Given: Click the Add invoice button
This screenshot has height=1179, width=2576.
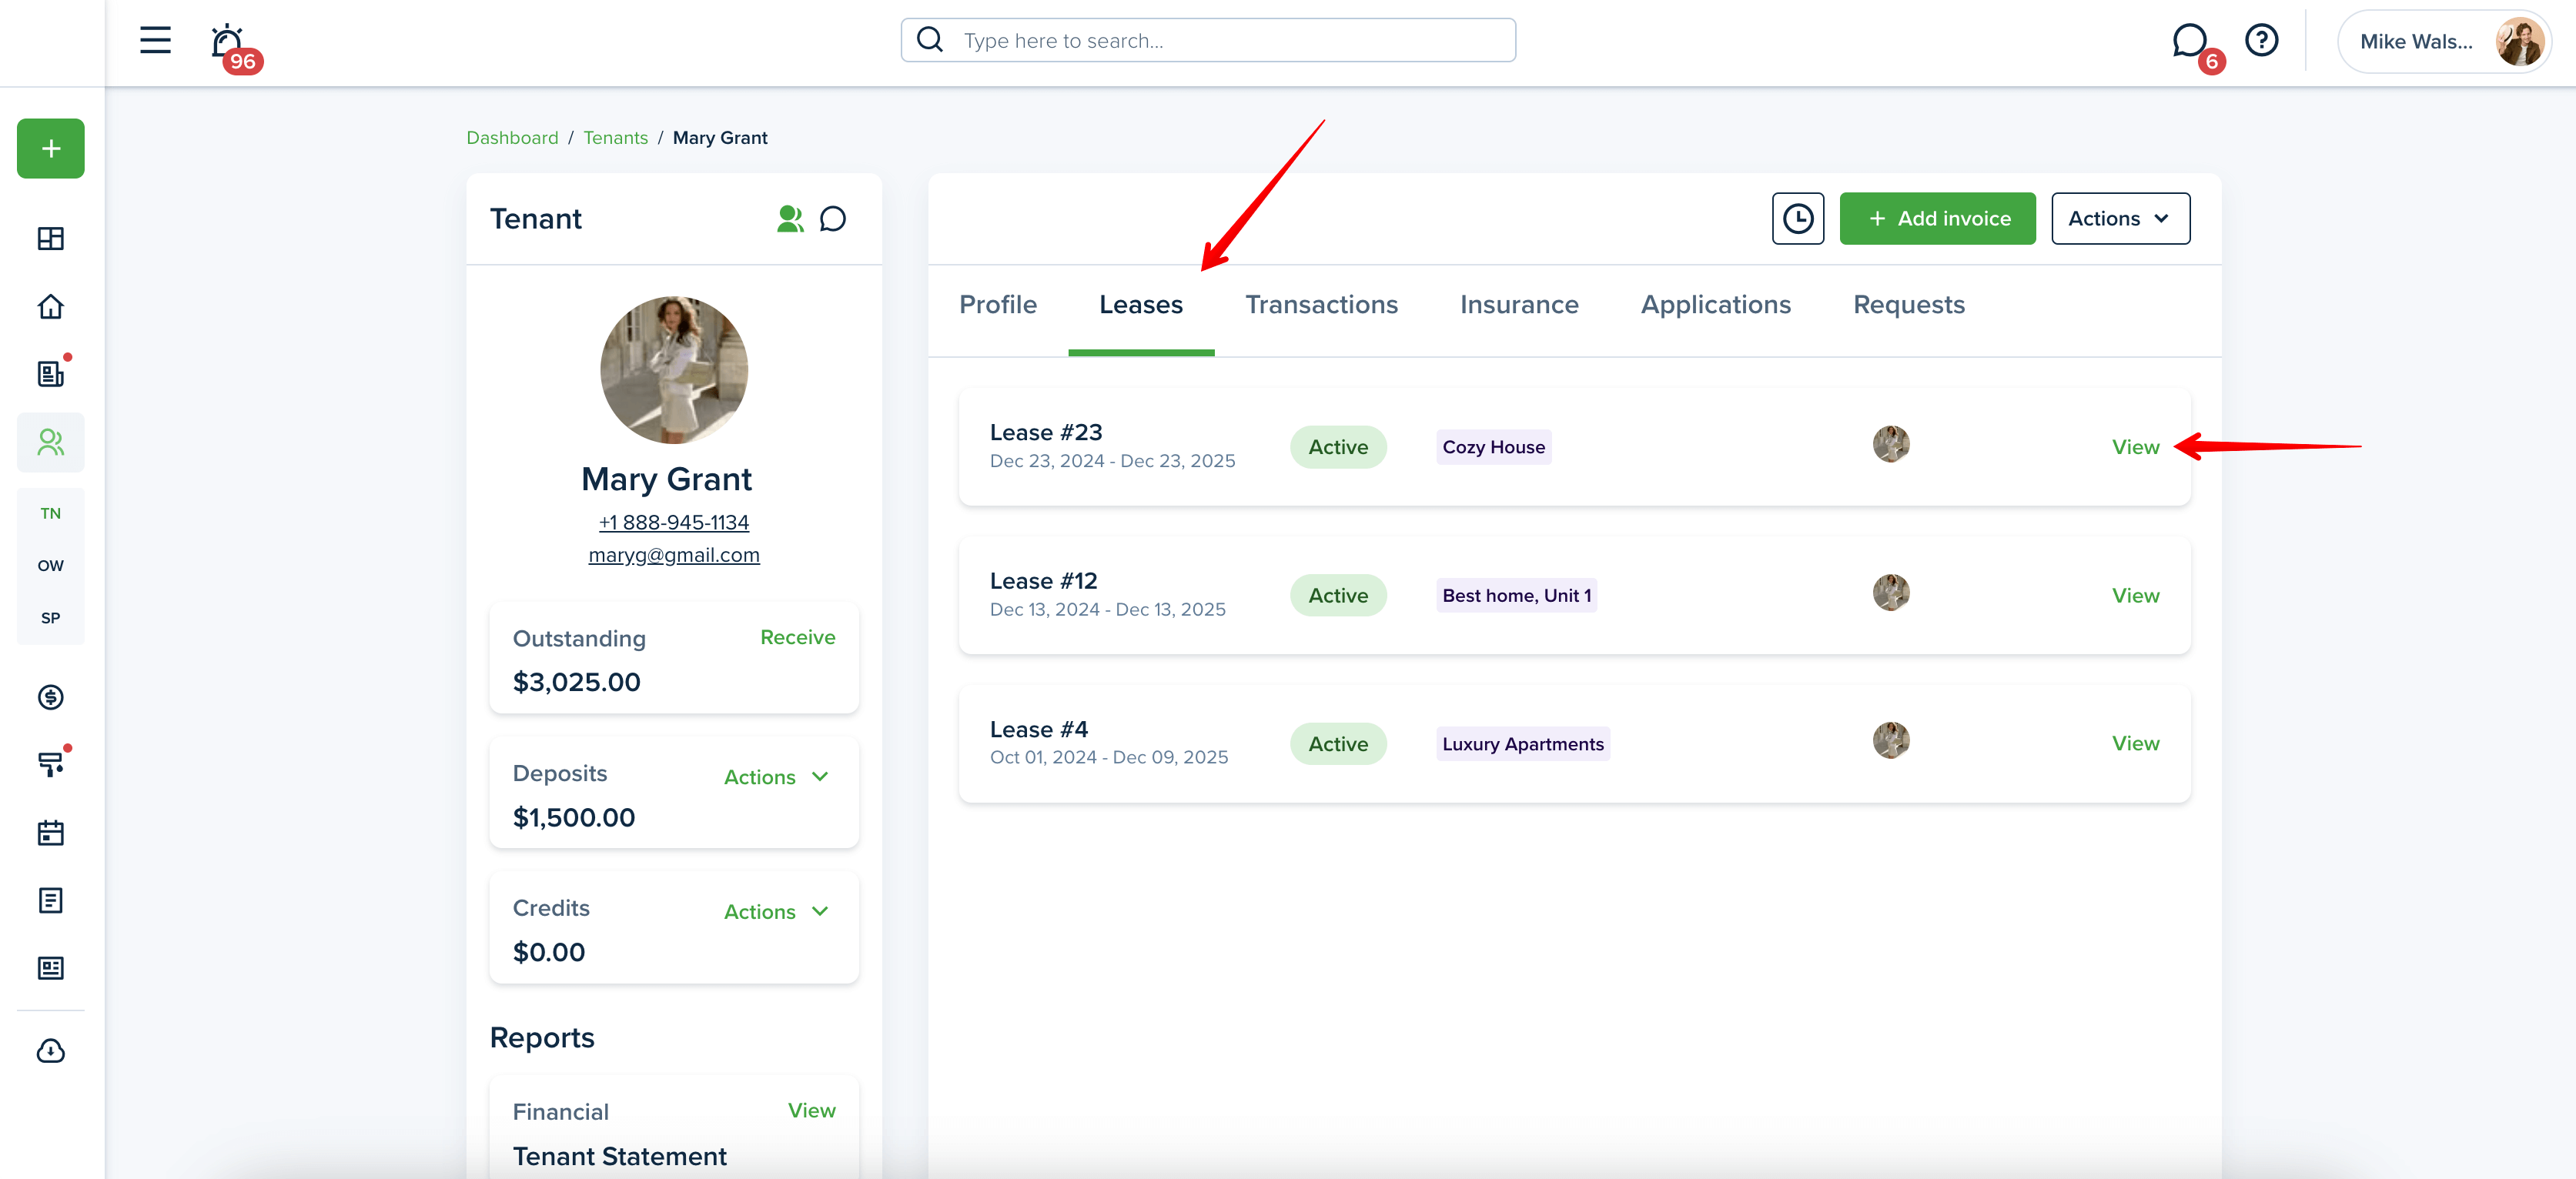Looking at the screenshot, I should [x=1937, y=218].
